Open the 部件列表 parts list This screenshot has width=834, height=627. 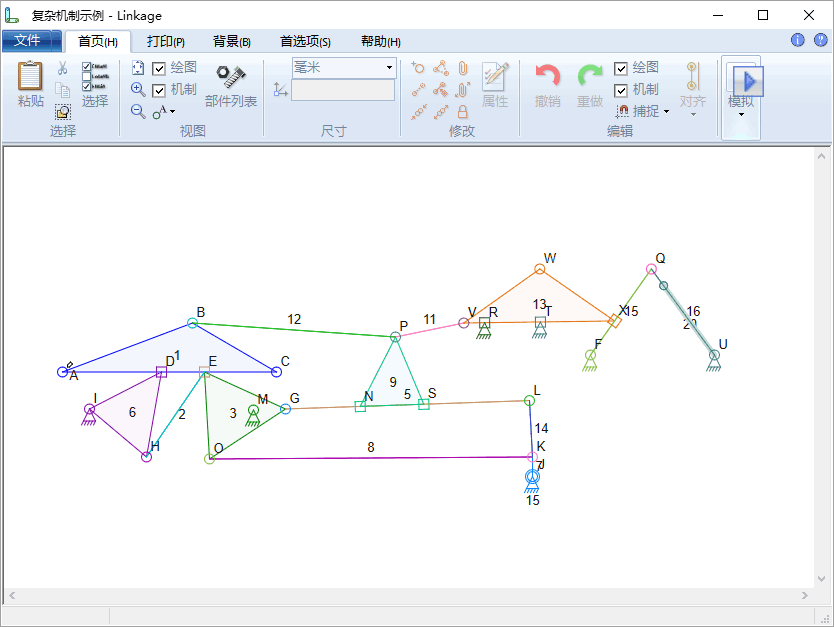[231, 85]
